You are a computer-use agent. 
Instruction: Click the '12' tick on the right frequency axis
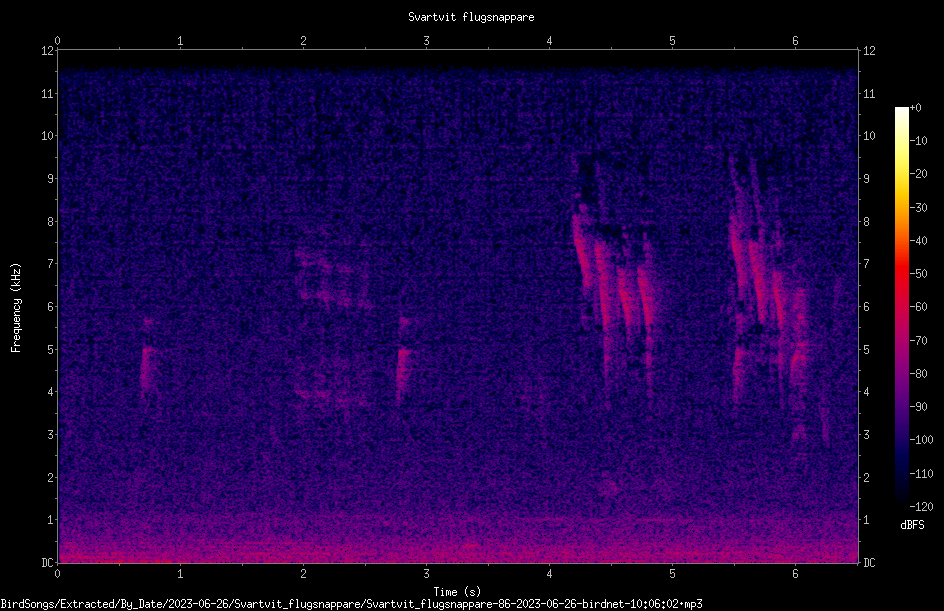coord(869,51)
